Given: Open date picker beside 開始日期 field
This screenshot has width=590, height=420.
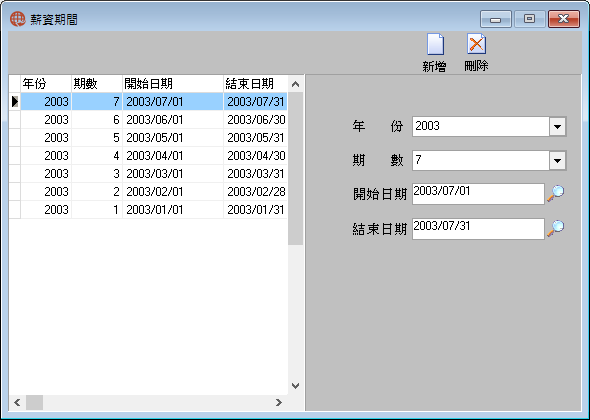Looking at the screenshot, I should point(555,194).
